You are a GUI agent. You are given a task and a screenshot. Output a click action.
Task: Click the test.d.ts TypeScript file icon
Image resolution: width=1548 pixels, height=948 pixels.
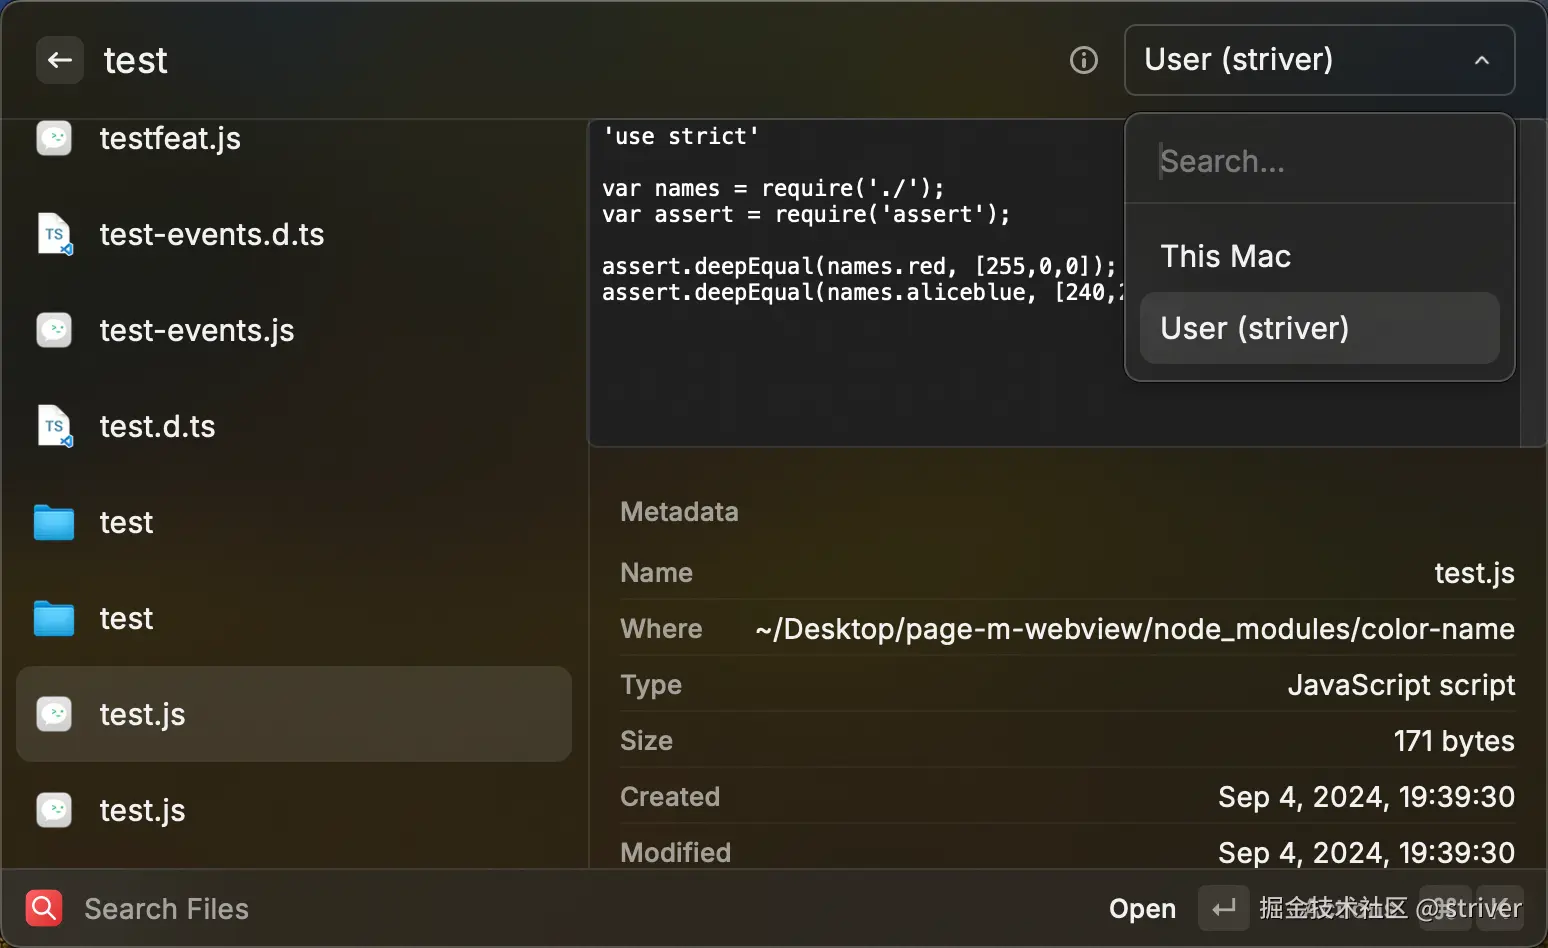(x=54, y=426)
